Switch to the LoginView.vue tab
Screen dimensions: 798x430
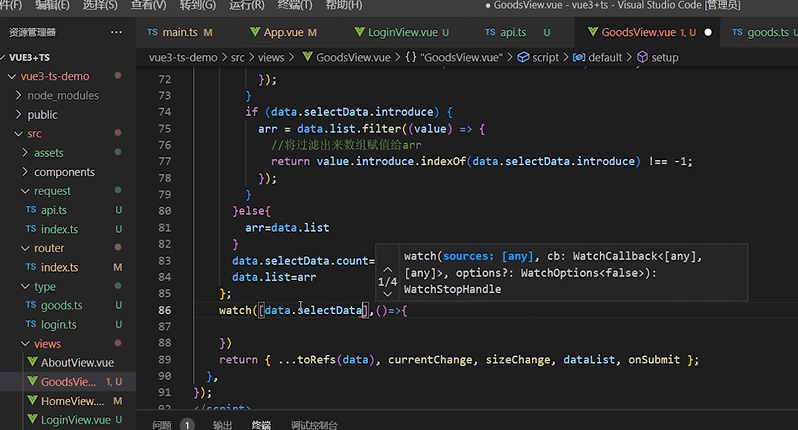coord(402,32)
